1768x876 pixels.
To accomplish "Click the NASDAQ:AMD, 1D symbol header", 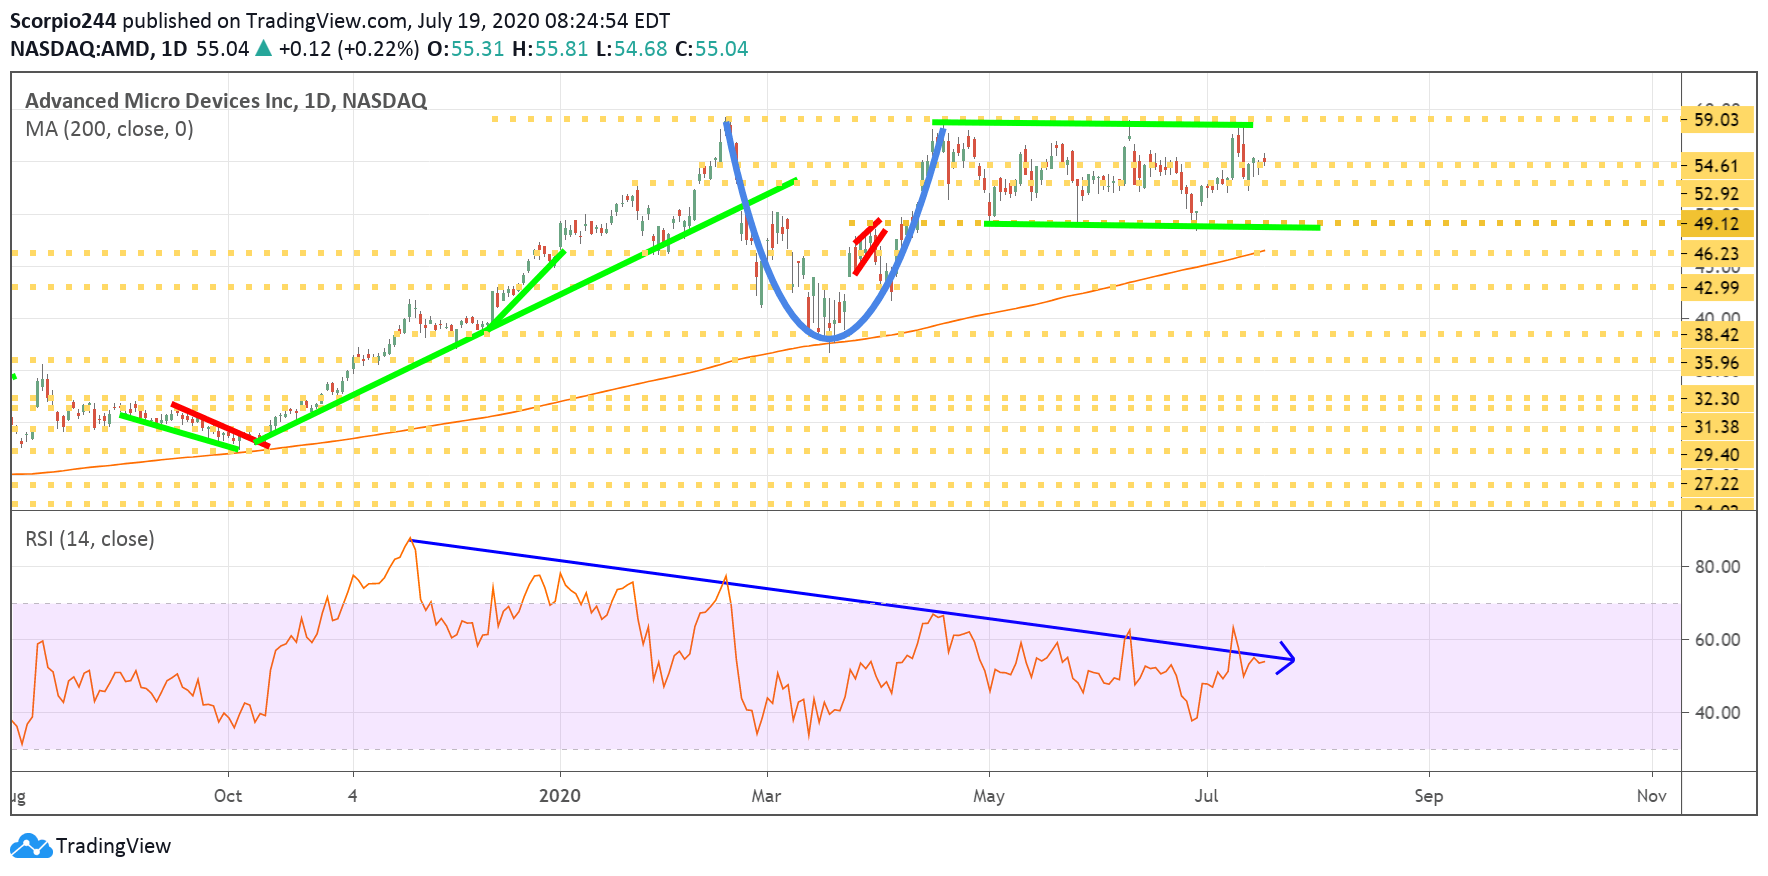I will (x=99, y=49).
